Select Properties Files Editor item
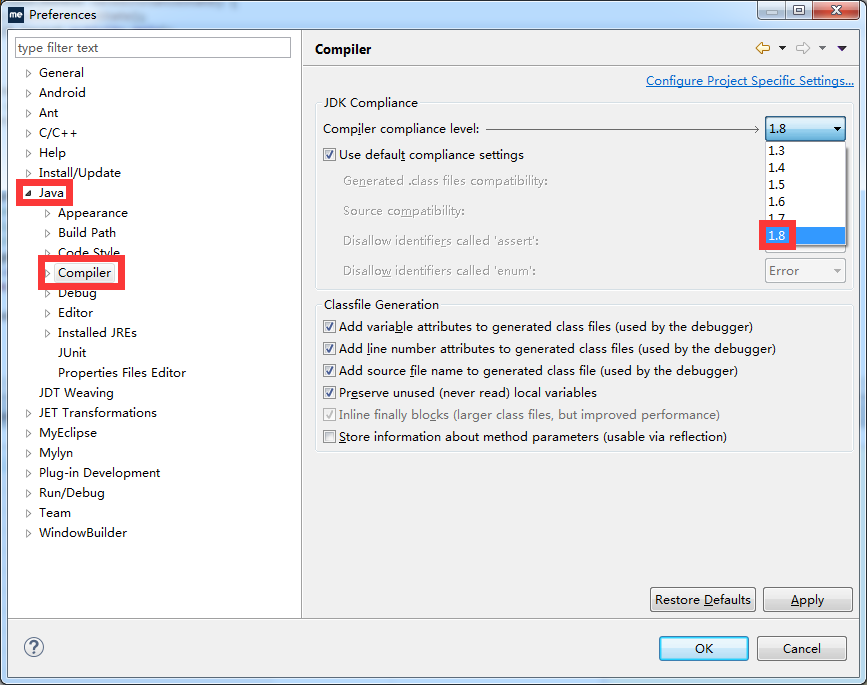867x685 pixels. pos(122,373)
